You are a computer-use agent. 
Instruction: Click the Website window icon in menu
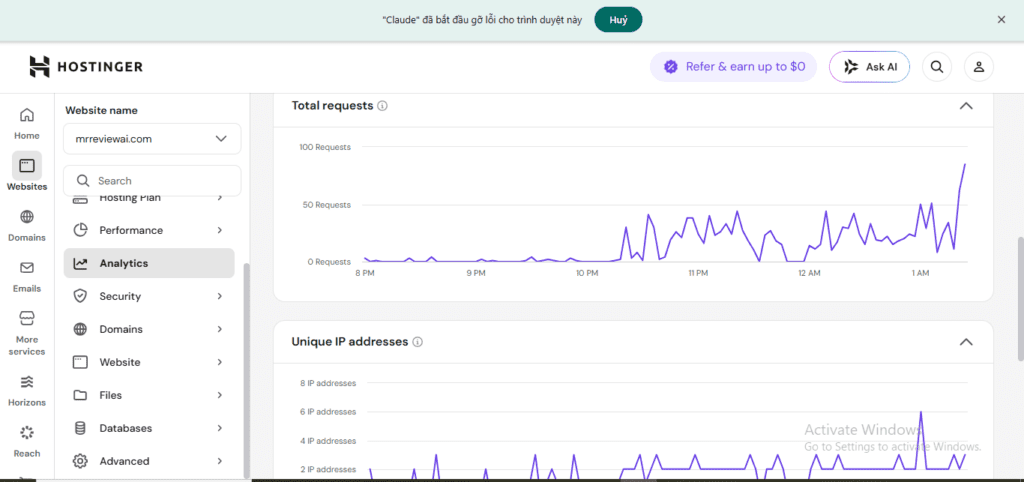tap(80, 362)
